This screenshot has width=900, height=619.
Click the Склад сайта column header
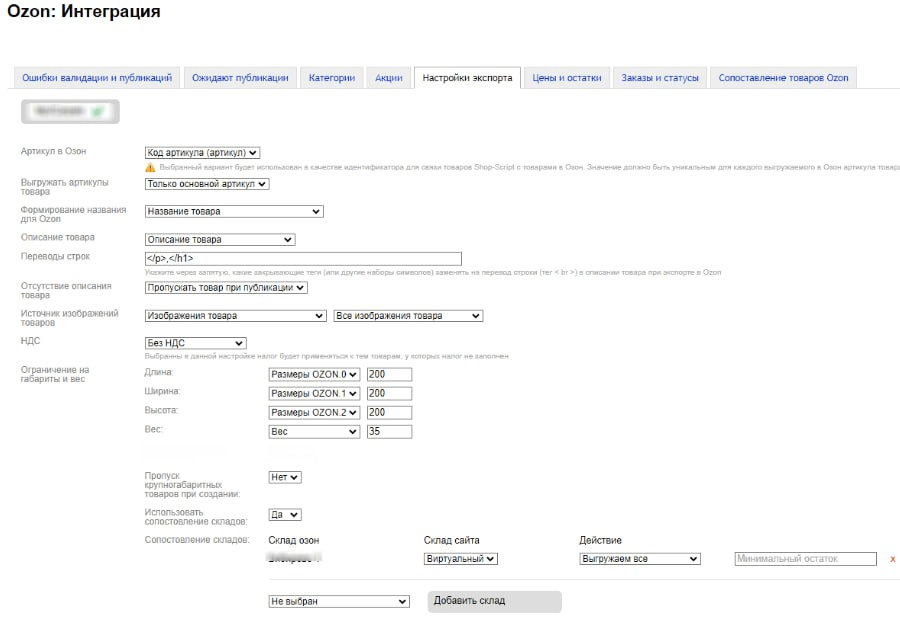coord(451,540)
